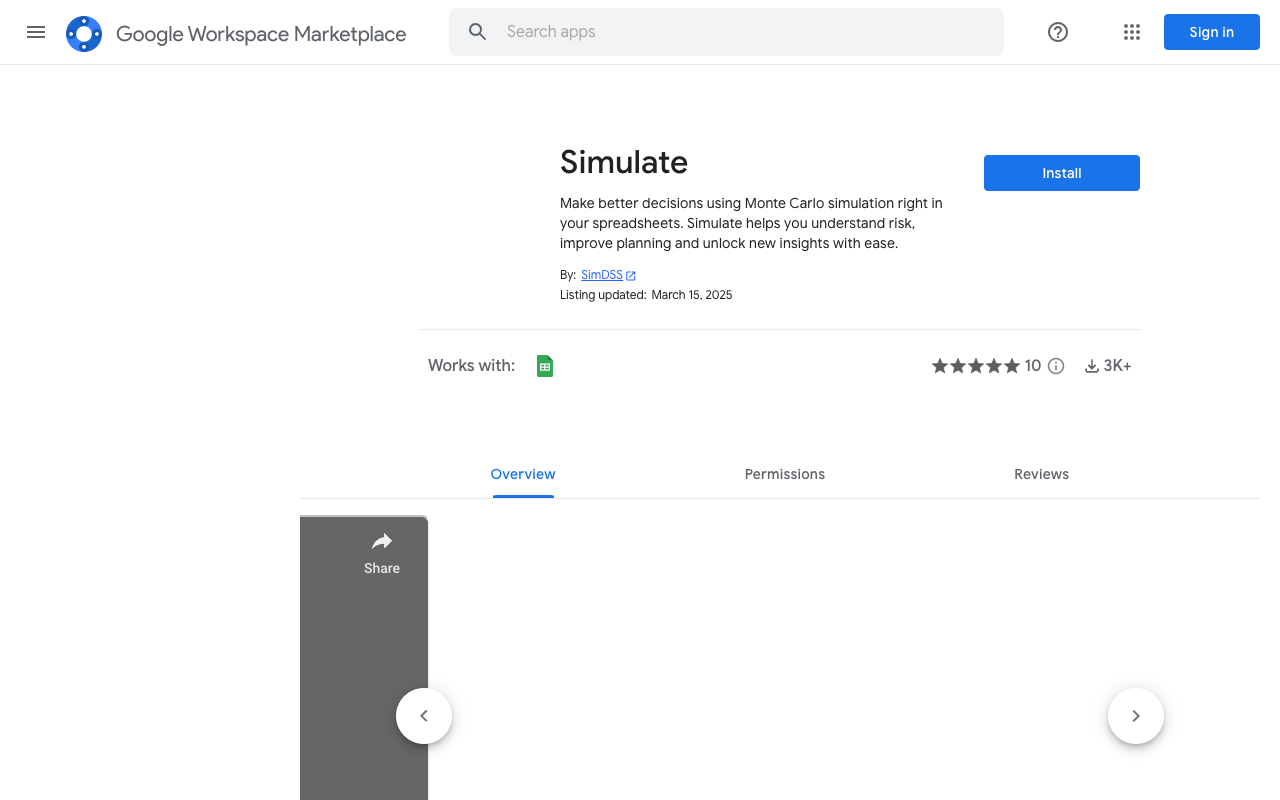Open the Reviews tab
1280x800 pixels.
point(1041,474)
